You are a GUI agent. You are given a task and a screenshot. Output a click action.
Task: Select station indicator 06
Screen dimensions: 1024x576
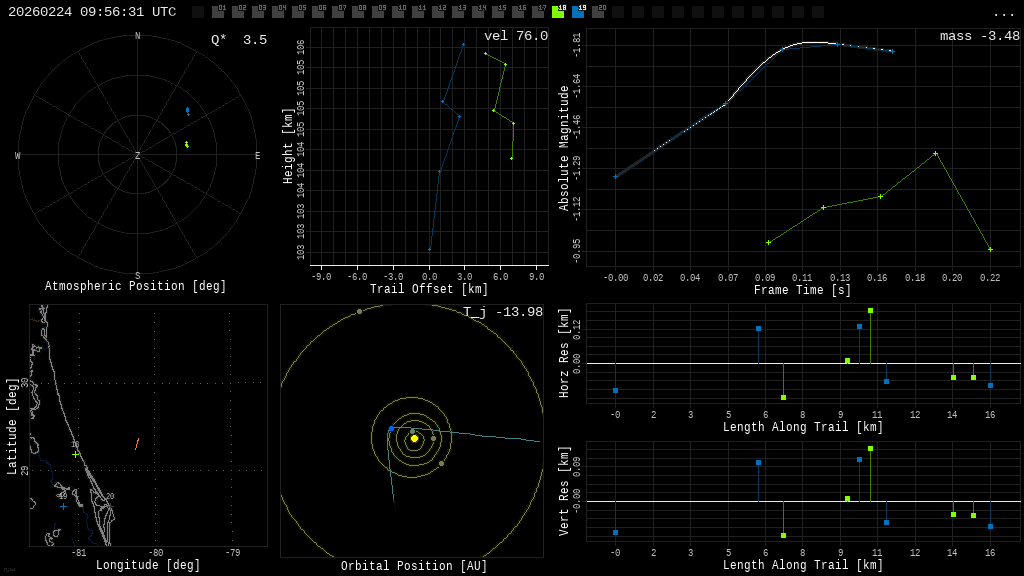coord(319,11)
